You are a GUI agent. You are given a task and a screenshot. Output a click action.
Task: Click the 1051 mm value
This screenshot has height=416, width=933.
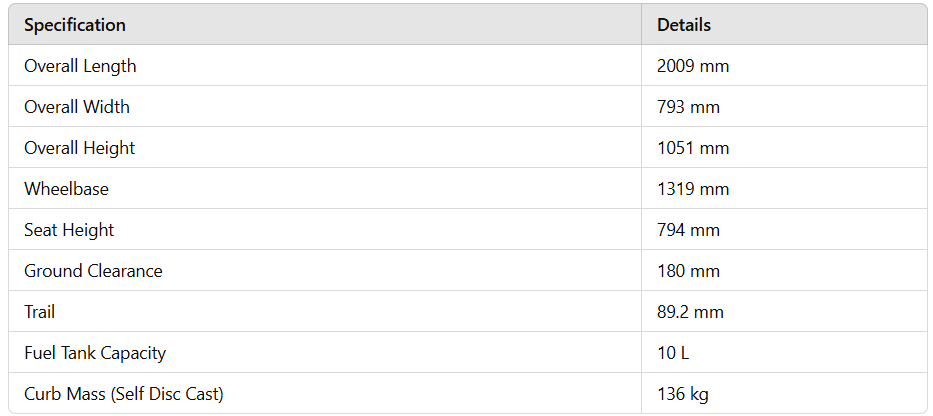693,148
